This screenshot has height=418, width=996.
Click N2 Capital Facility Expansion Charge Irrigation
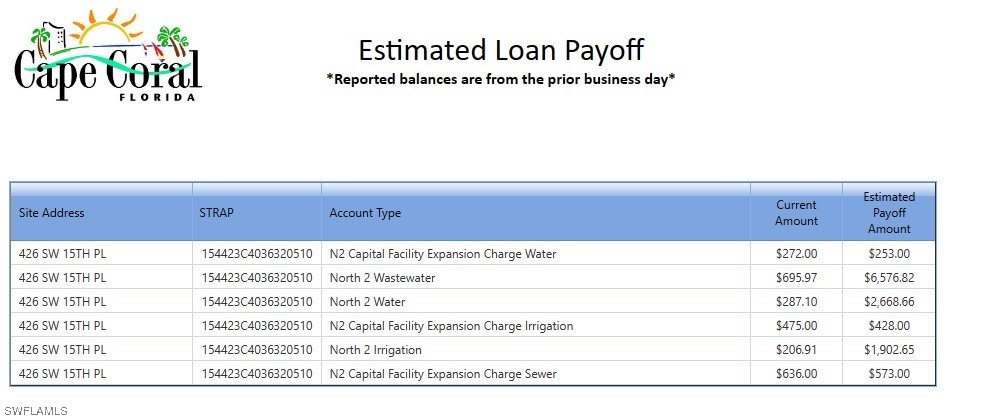[x=451, y=326]
